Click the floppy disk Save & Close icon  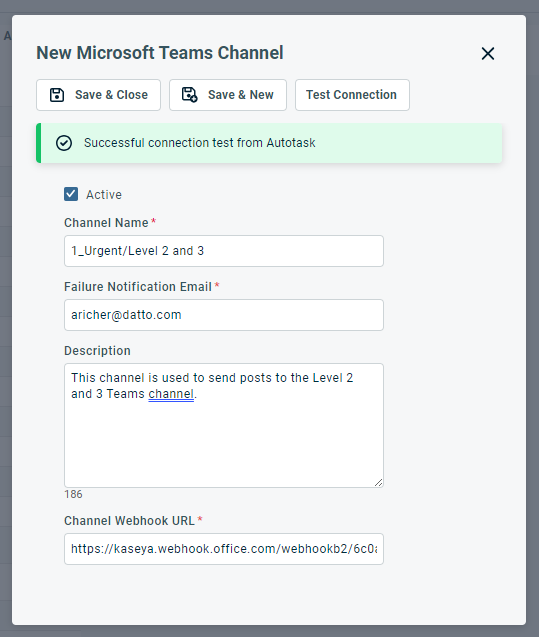[x=57, y=95]
